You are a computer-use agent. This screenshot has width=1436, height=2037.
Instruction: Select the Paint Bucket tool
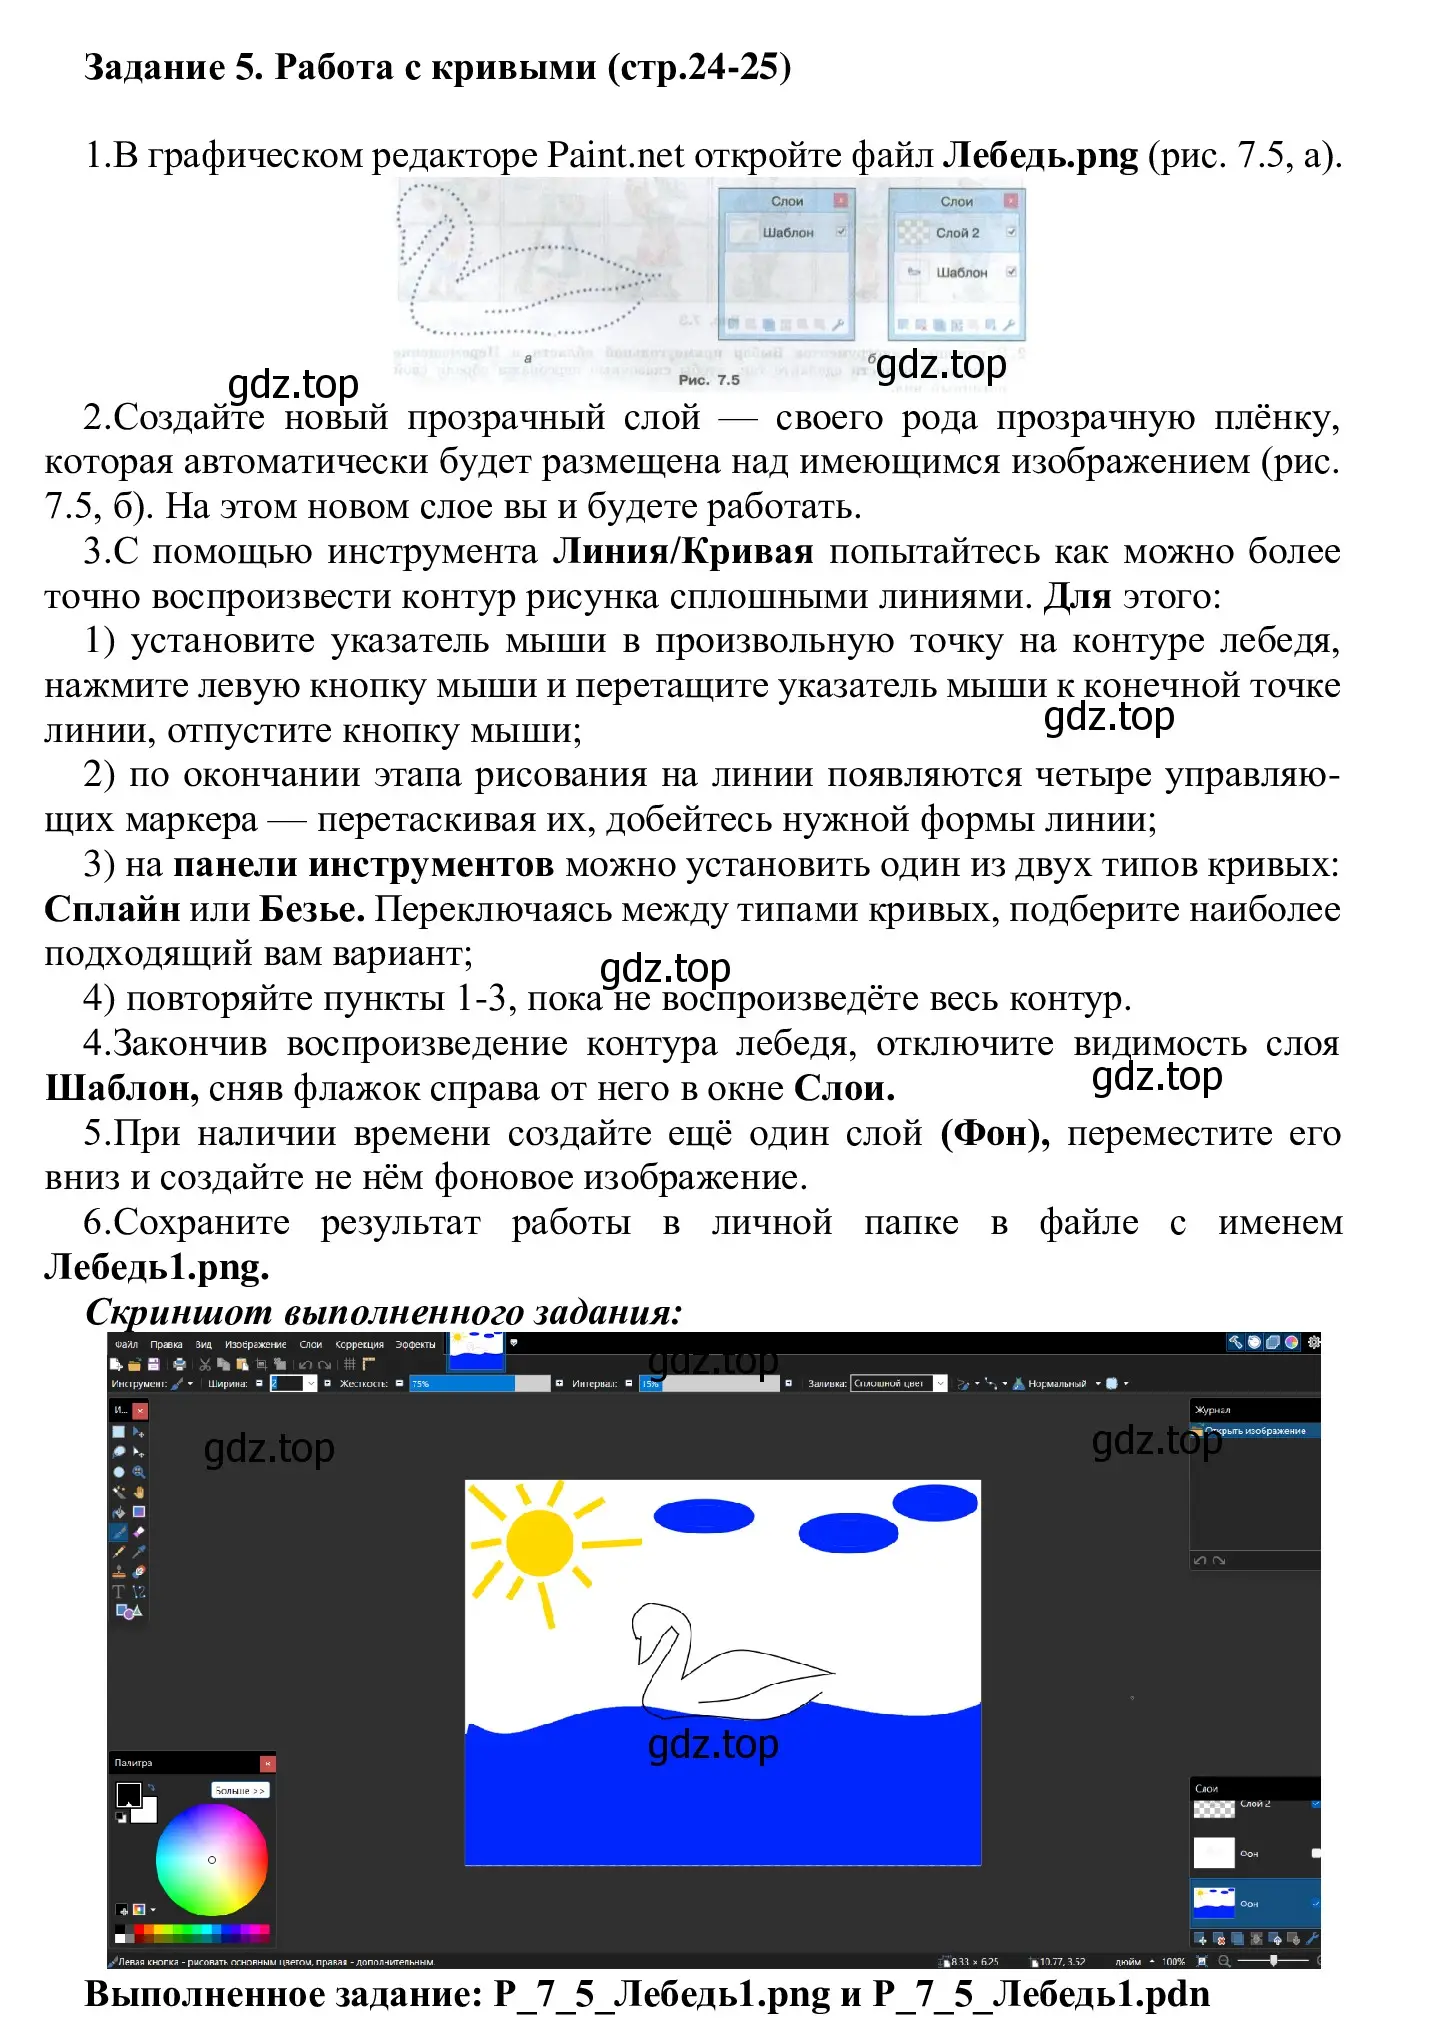click(x=119, y=1512)
